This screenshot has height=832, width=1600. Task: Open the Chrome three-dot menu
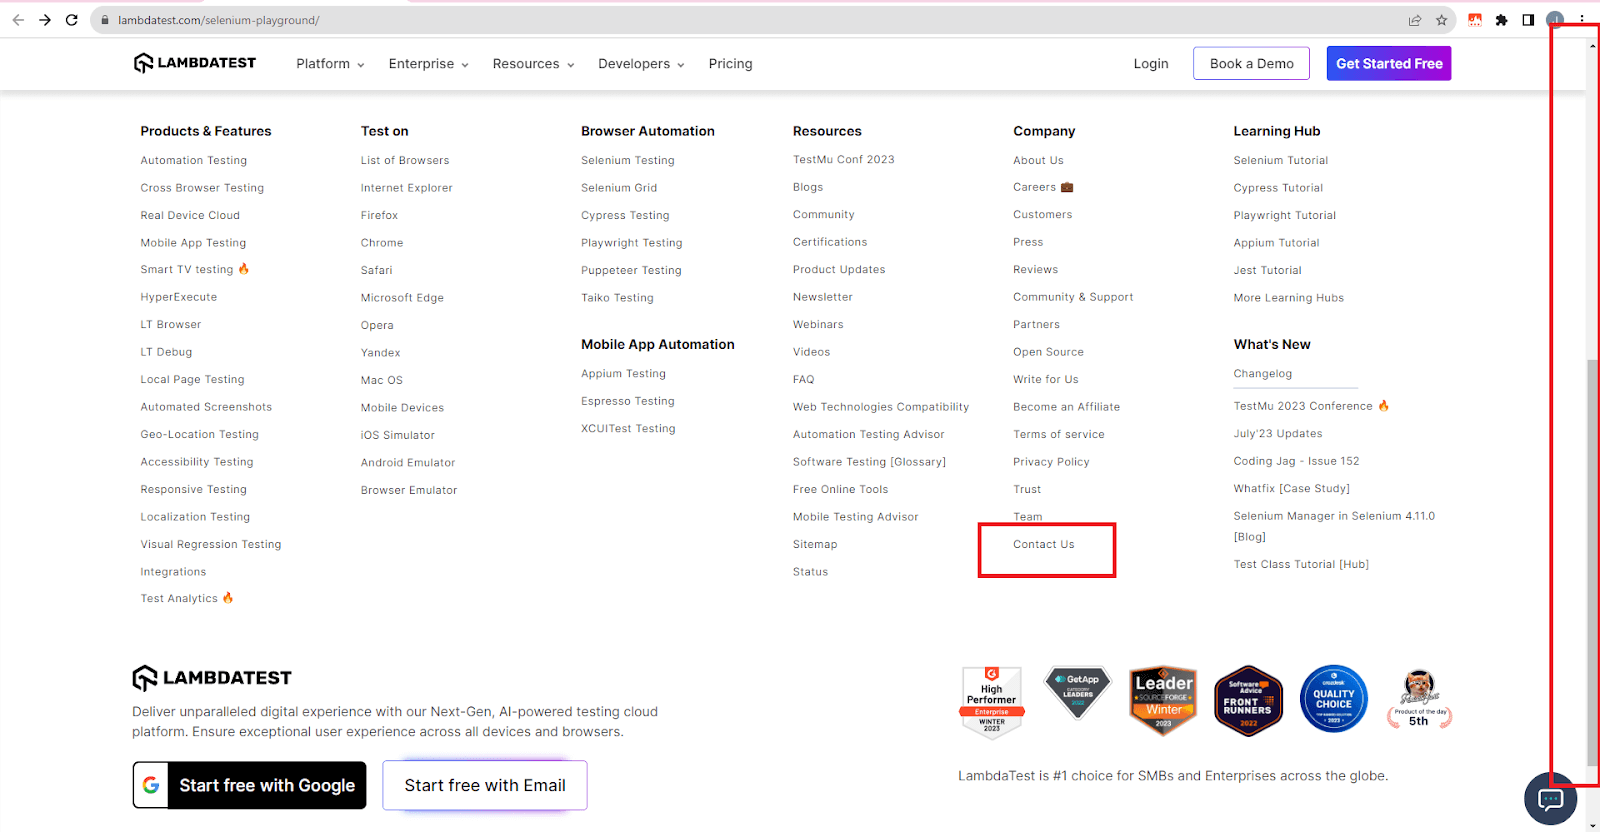pyautogui.click(x=1582, y=20)
